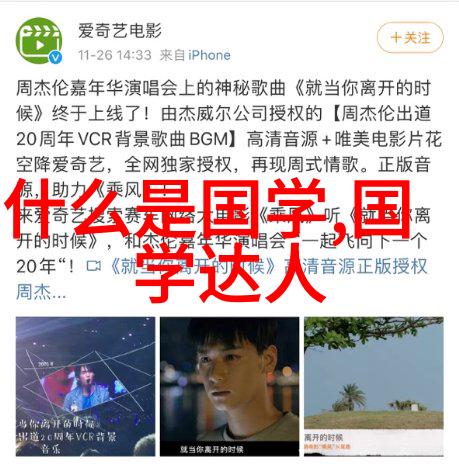Click the blue iPhone source link
The height and width of the screenshot is (466, 459).
pyautogui.click(x=209, y=55)
